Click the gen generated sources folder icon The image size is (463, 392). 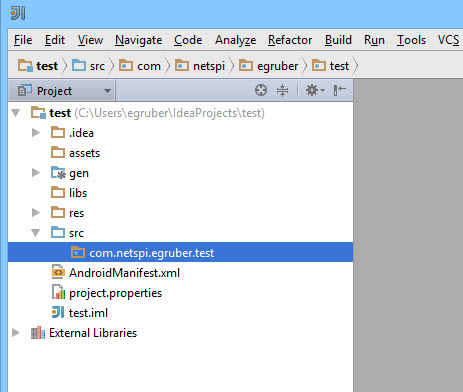click(58, 173)
